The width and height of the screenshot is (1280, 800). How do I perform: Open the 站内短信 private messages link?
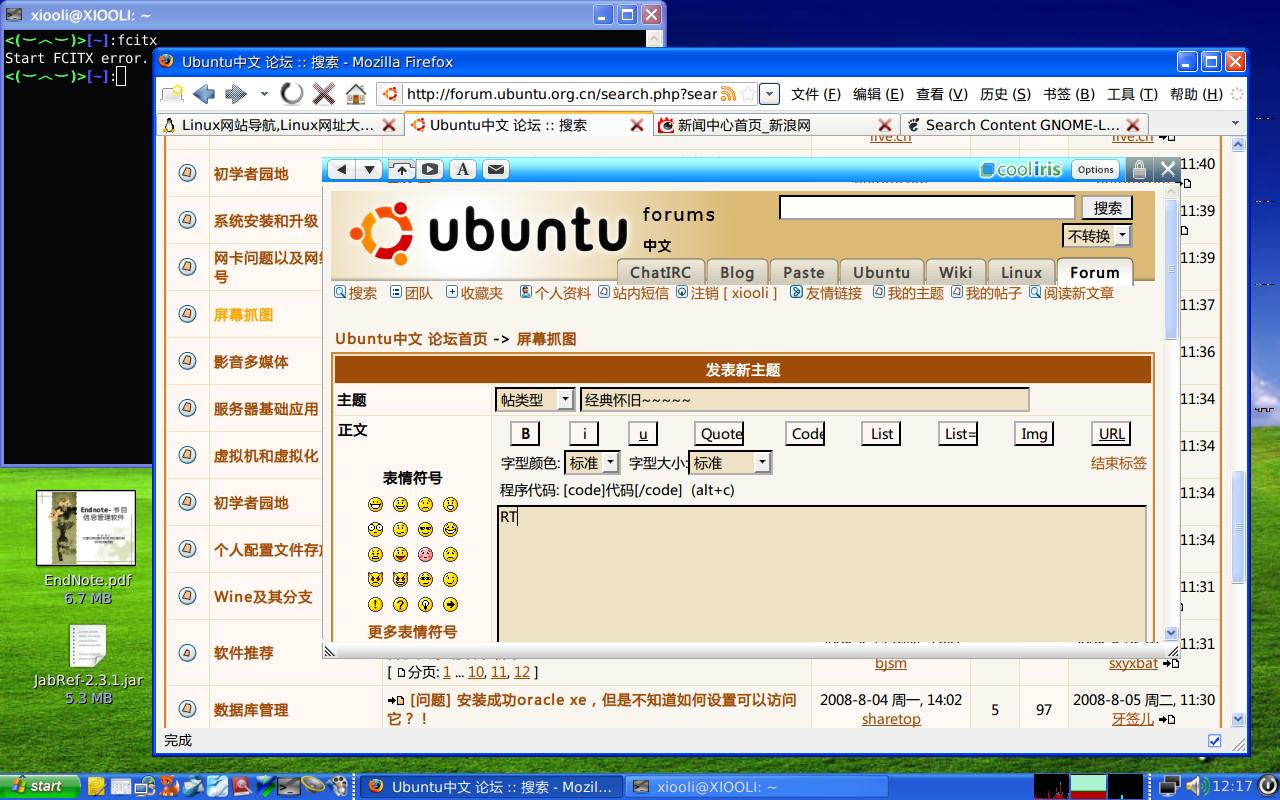click(x=640, y=293)
